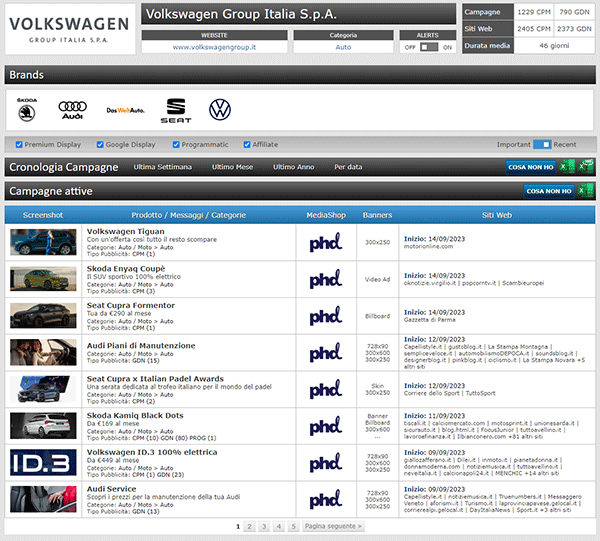Open the Per data date filter
This screenshot has width=600, height=541.
(x=348, y=167)
